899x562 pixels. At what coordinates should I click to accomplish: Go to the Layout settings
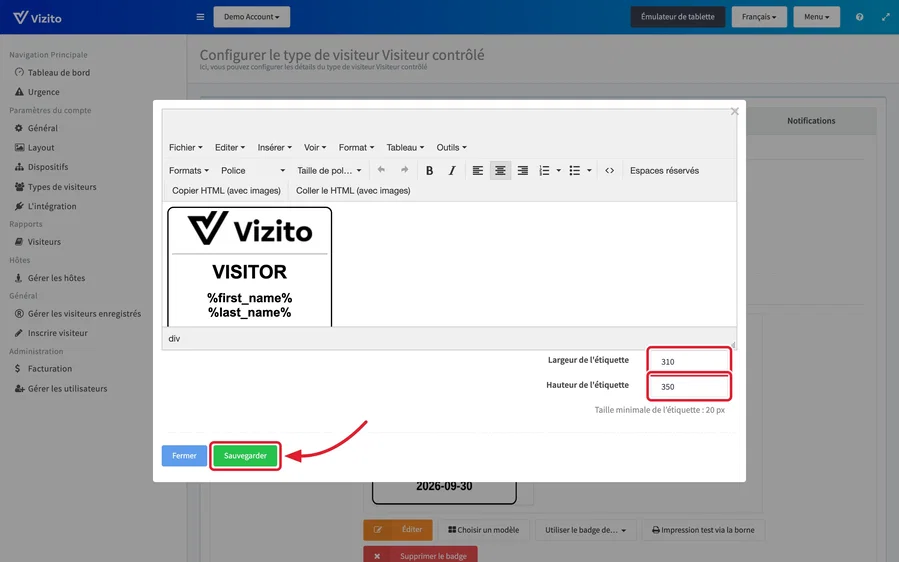(x=34, y=147)
